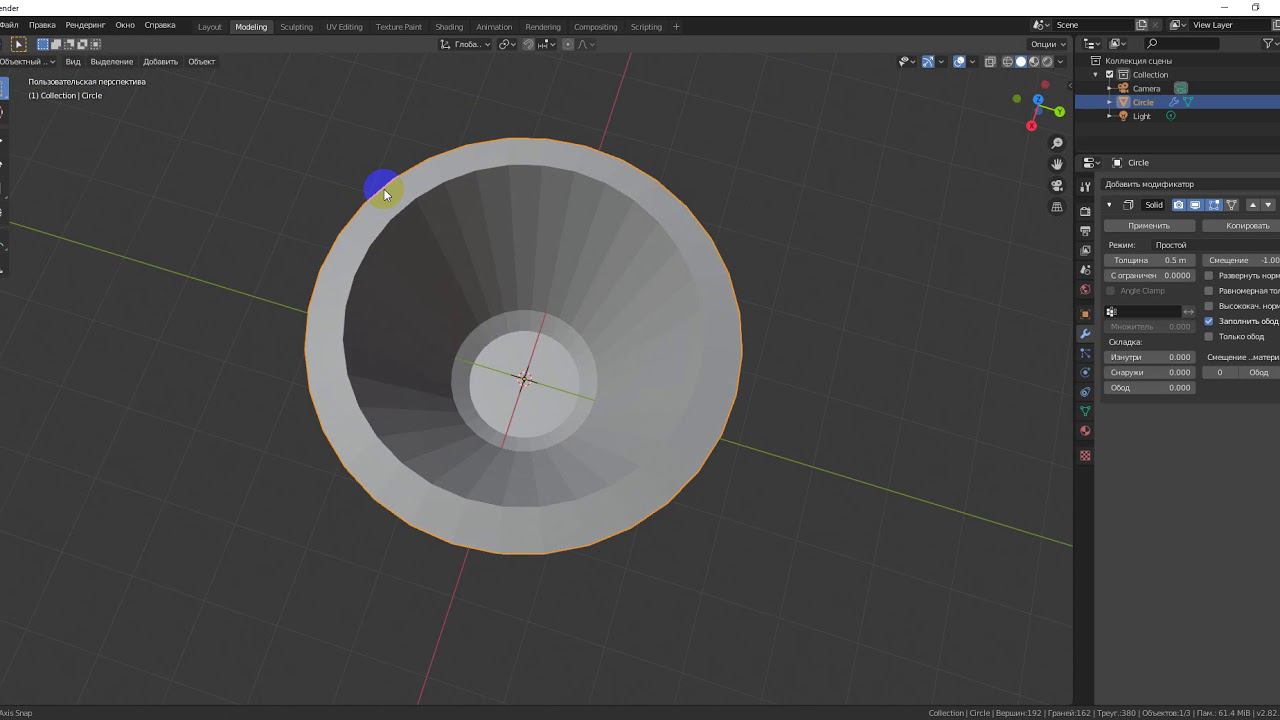Open the 'Опции' dropdown in viewport header

1048,44
